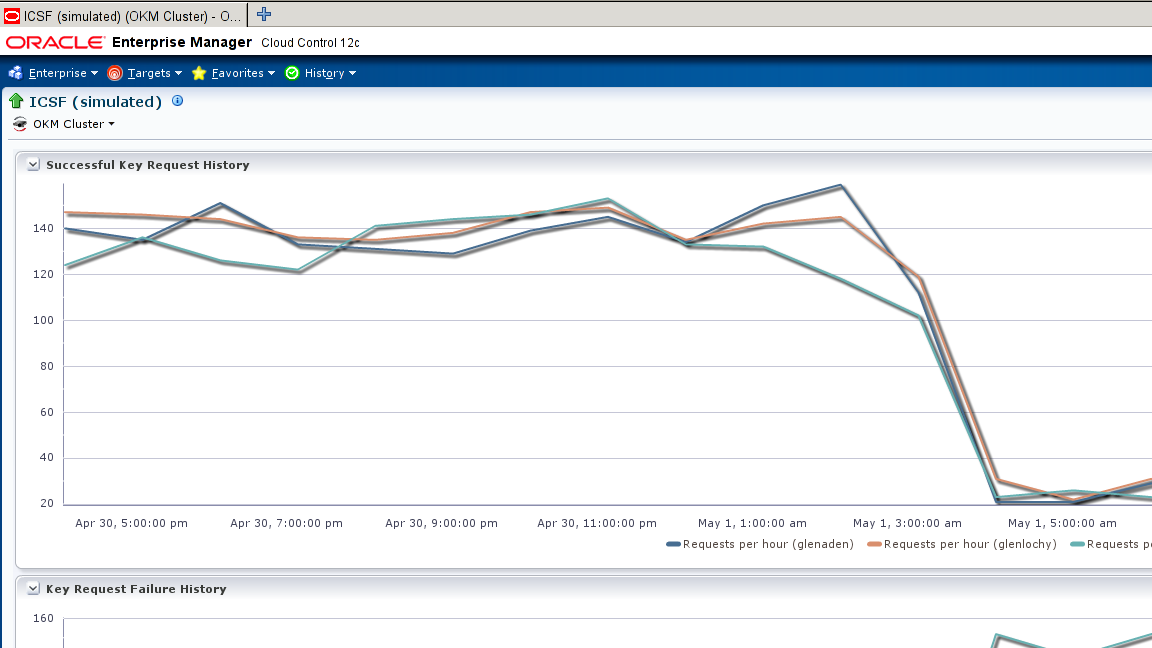Click the glenaden legend color swatch
This screenshot has height=648, width=1152.
(673, 544)
